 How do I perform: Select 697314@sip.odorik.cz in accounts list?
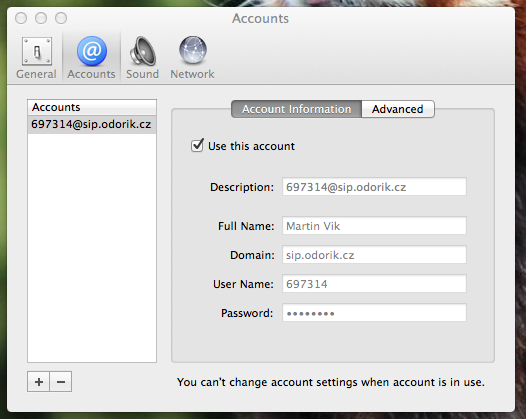[92, 124]
